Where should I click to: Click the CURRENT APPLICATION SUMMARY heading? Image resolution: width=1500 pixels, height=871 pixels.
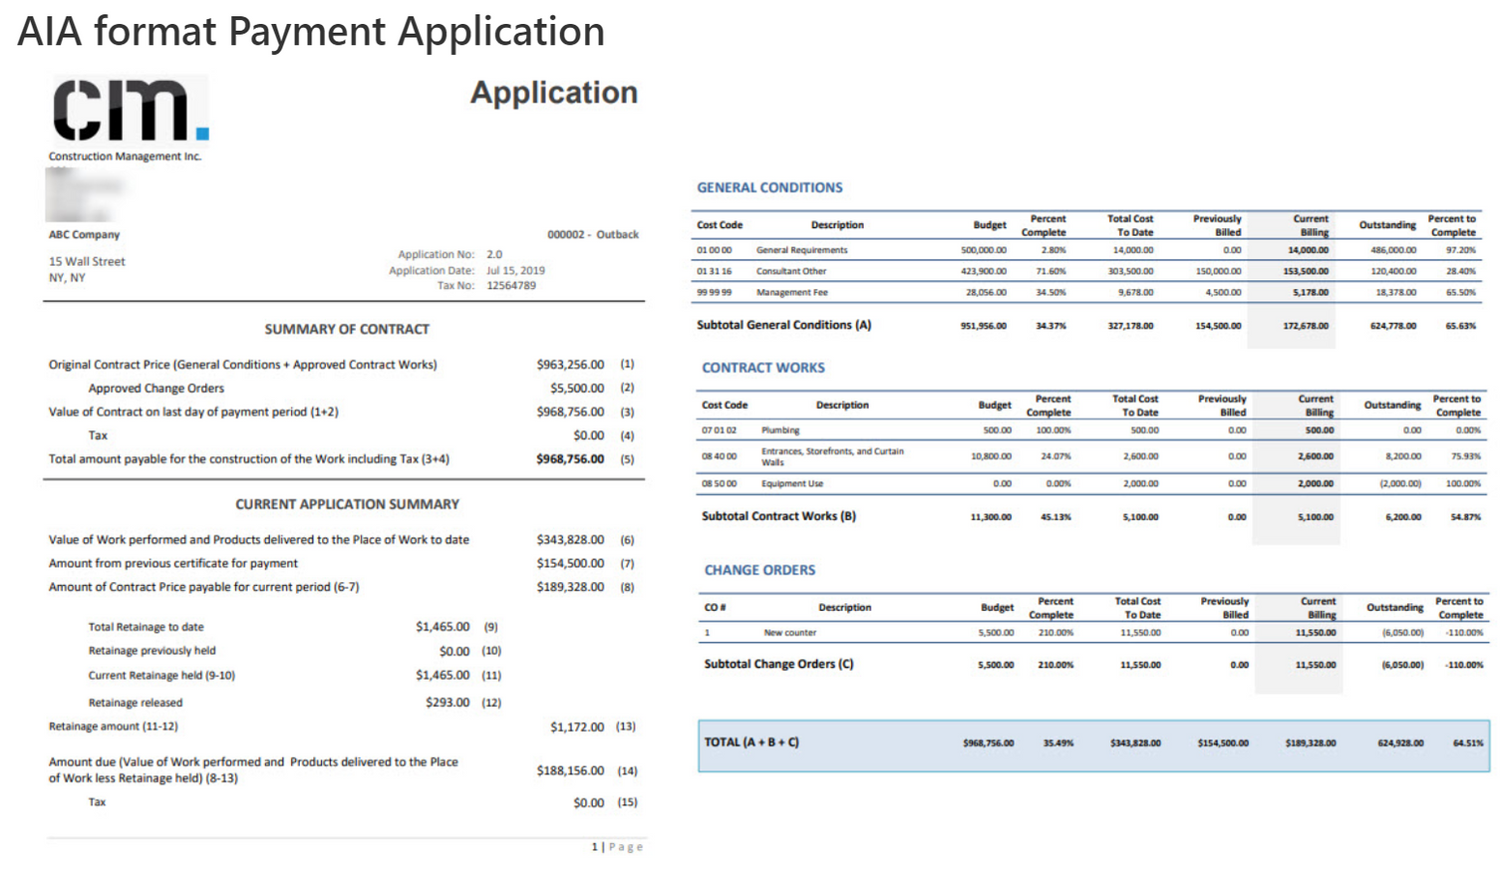coord(347,504)
